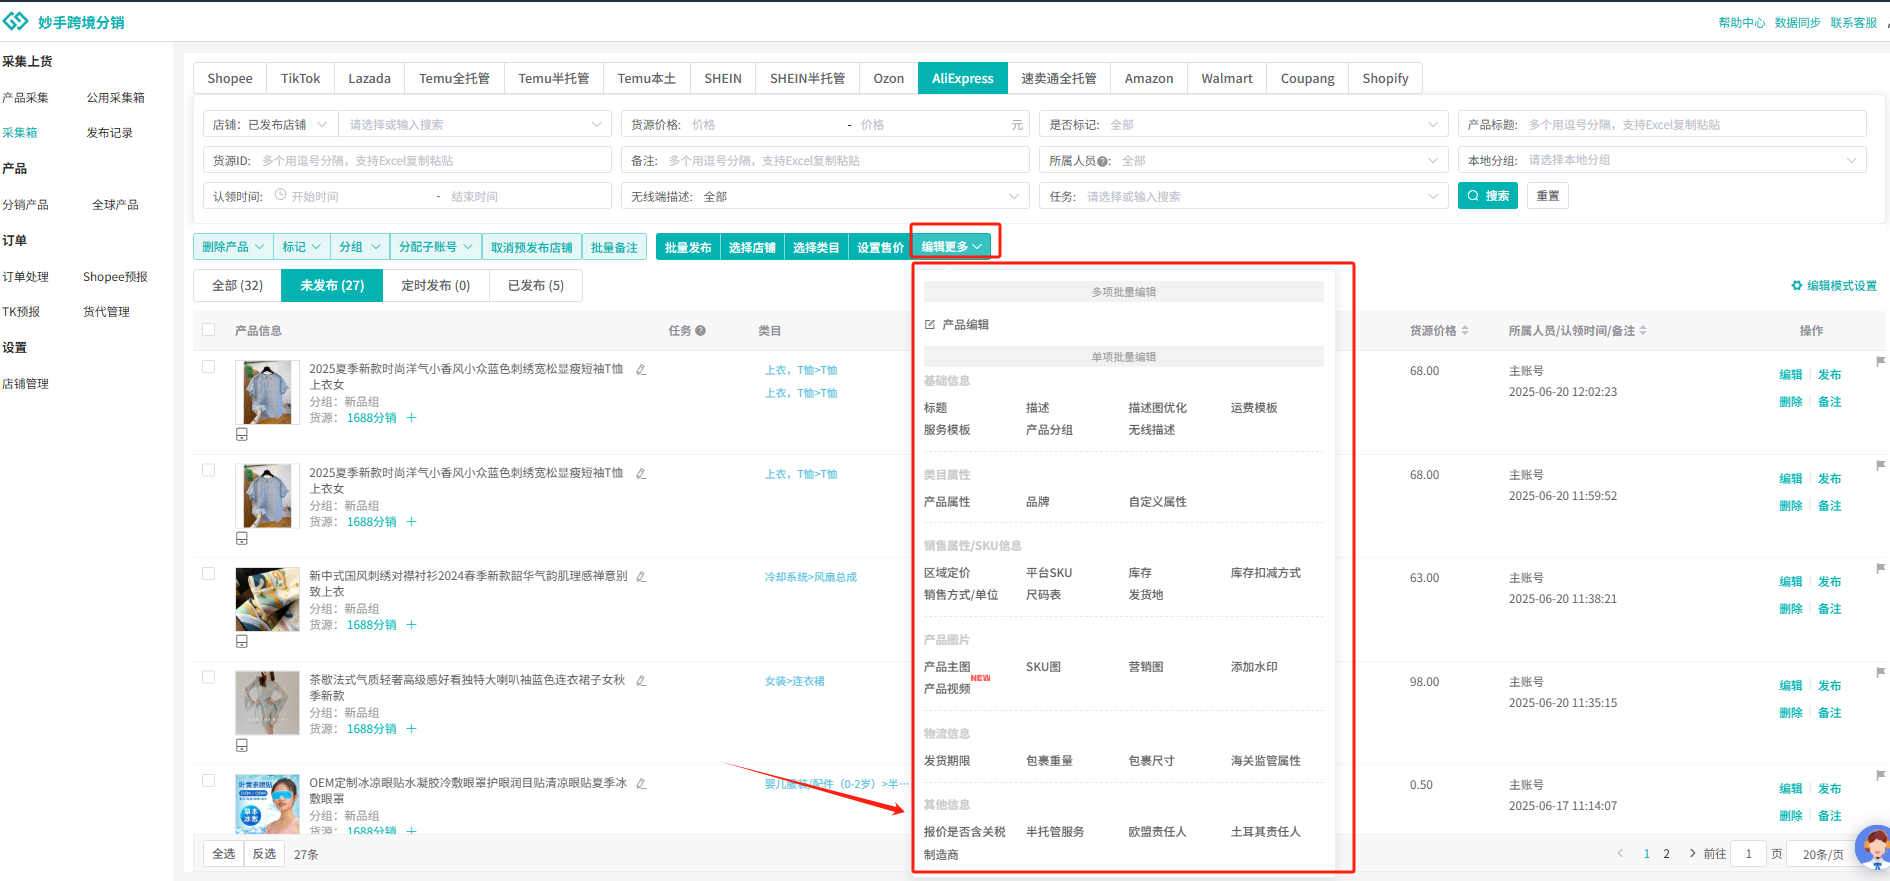Open the 编辑更多 dropdown button
The width and height of the screenshot is (1890, 881).
(x=951, y=247)
